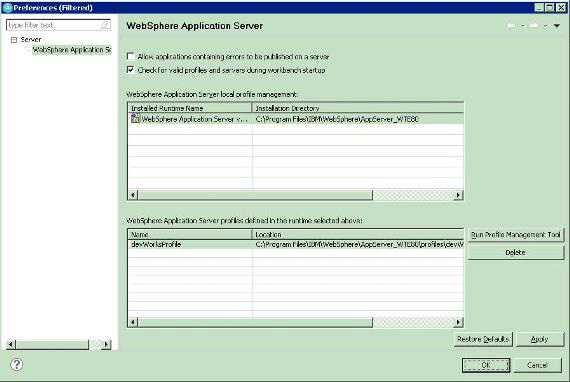
Task: Click the help question mark icon
Action: (x=16, y=364)
